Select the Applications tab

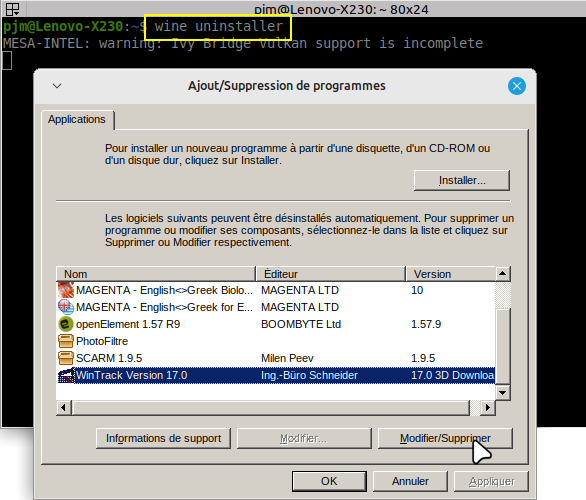(x=77, y=120)
